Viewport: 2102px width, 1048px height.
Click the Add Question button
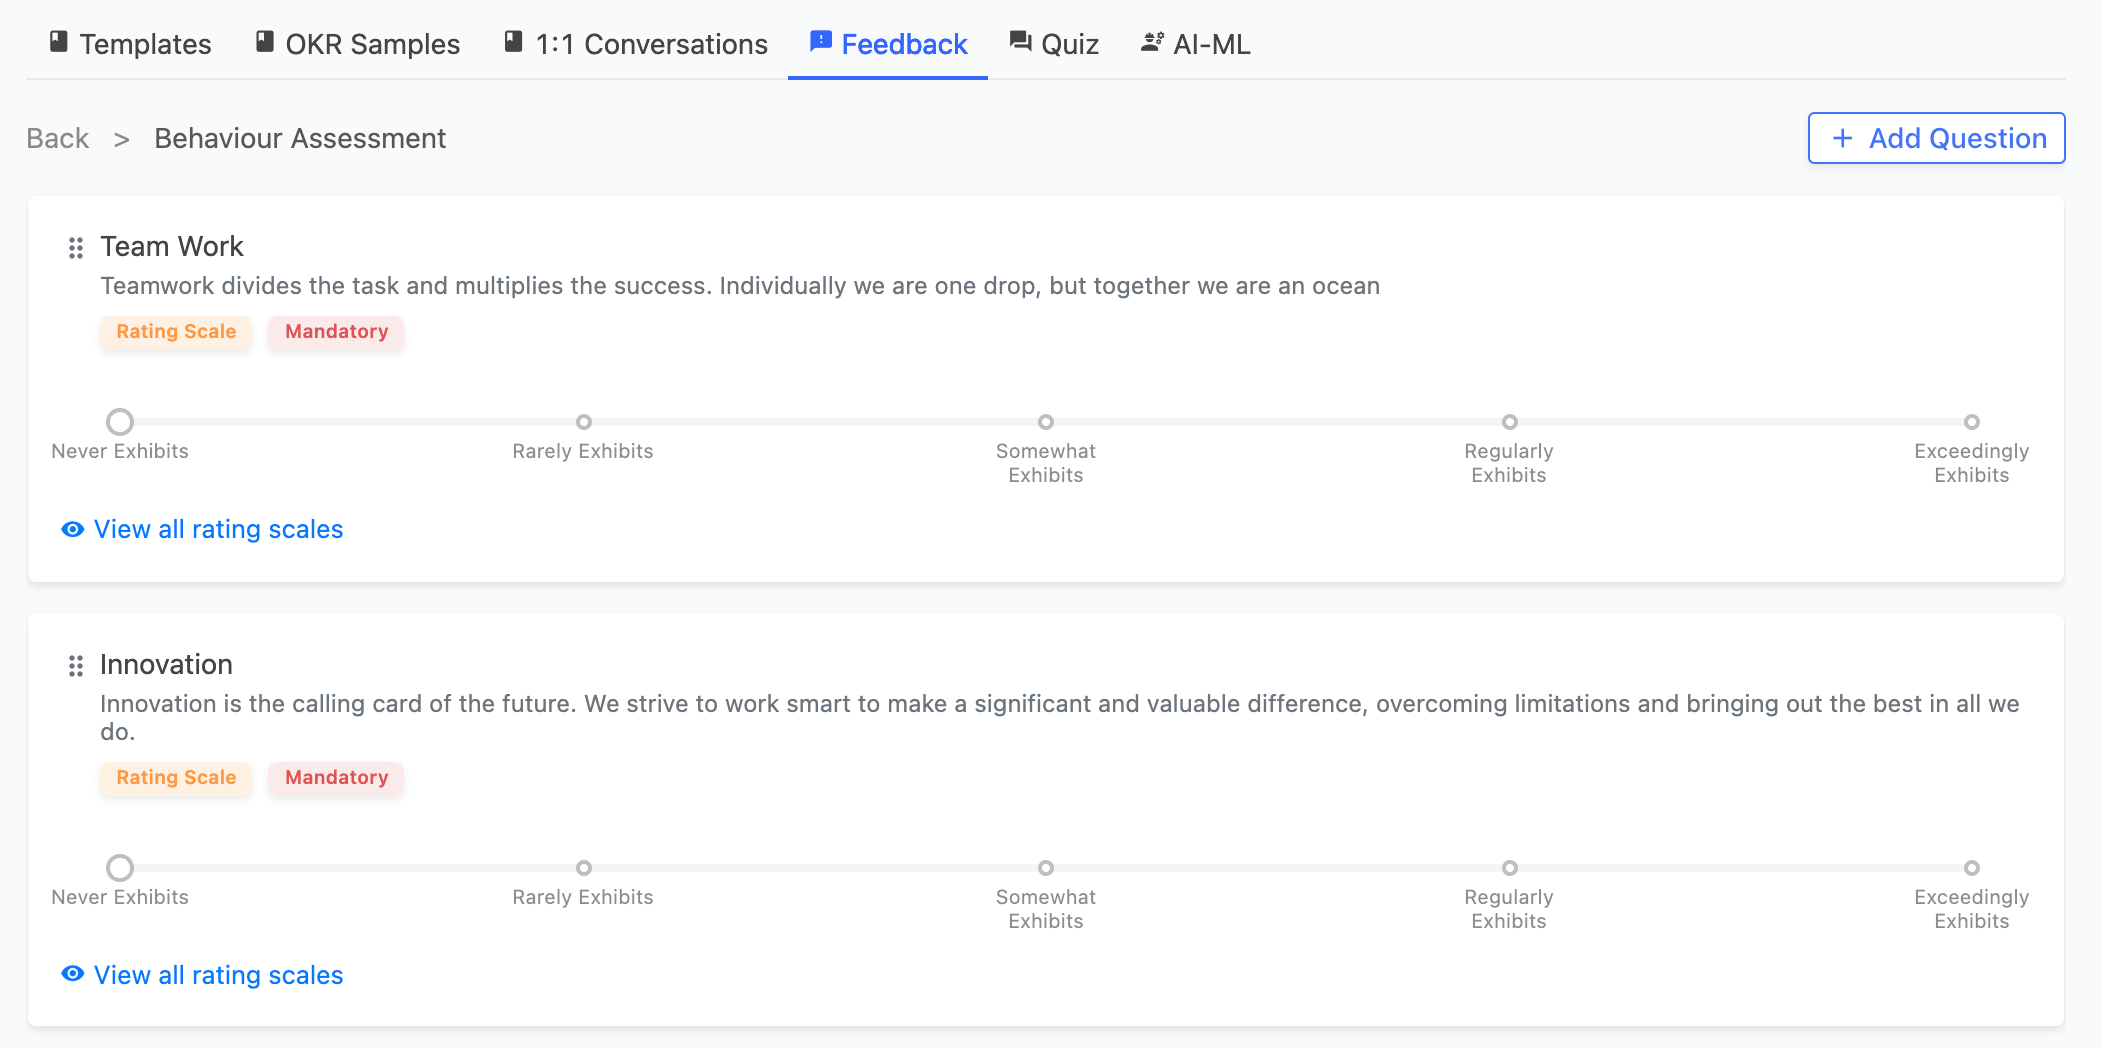1936,138
